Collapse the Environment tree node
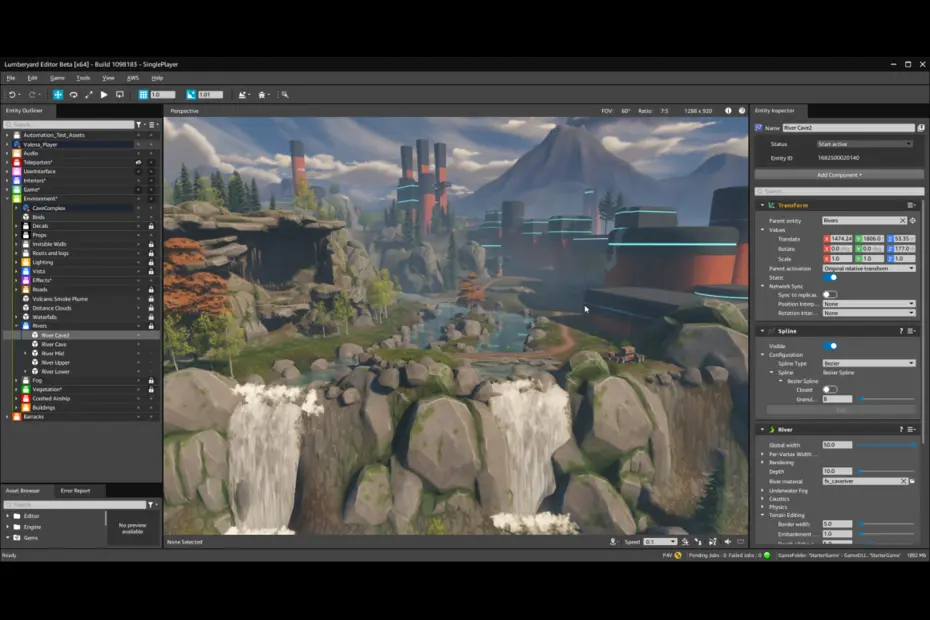This screenshot has width=930, height=620. (x=8, y=199)
